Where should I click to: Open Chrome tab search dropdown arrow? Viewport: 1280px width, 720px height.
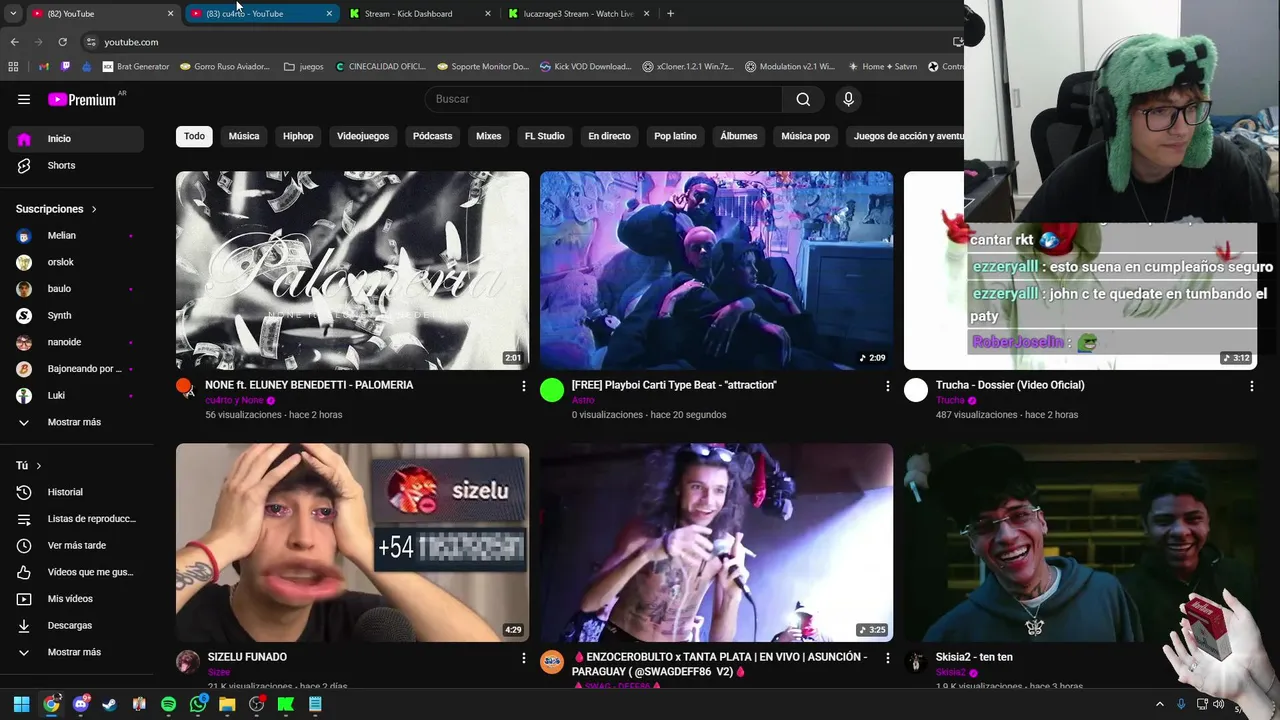13,14
